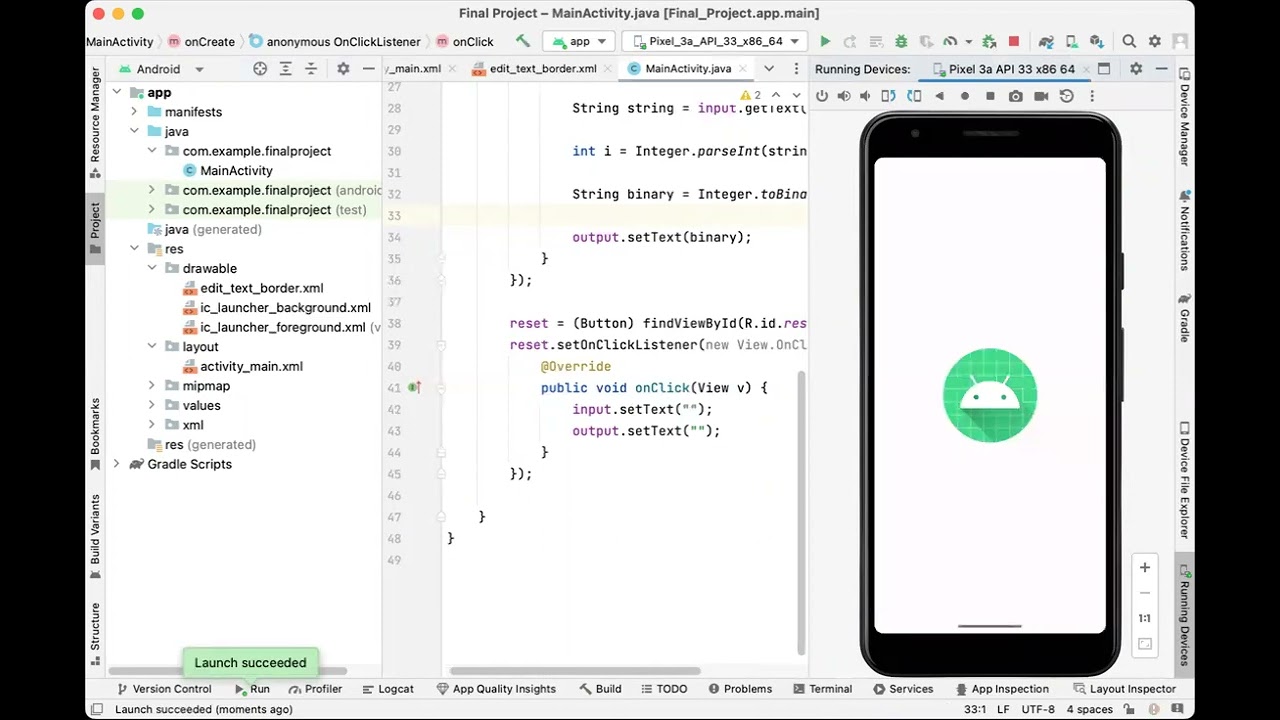The image size is (1280, 720).
Task: Open the Build tool window
Action: [600, 689]
